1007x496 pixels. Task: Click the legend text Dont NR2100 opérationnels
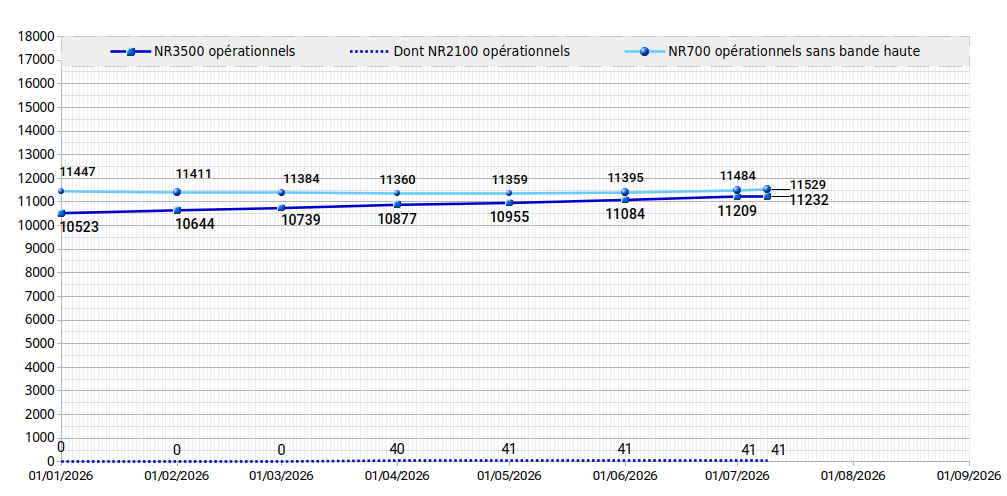(482, 51)
